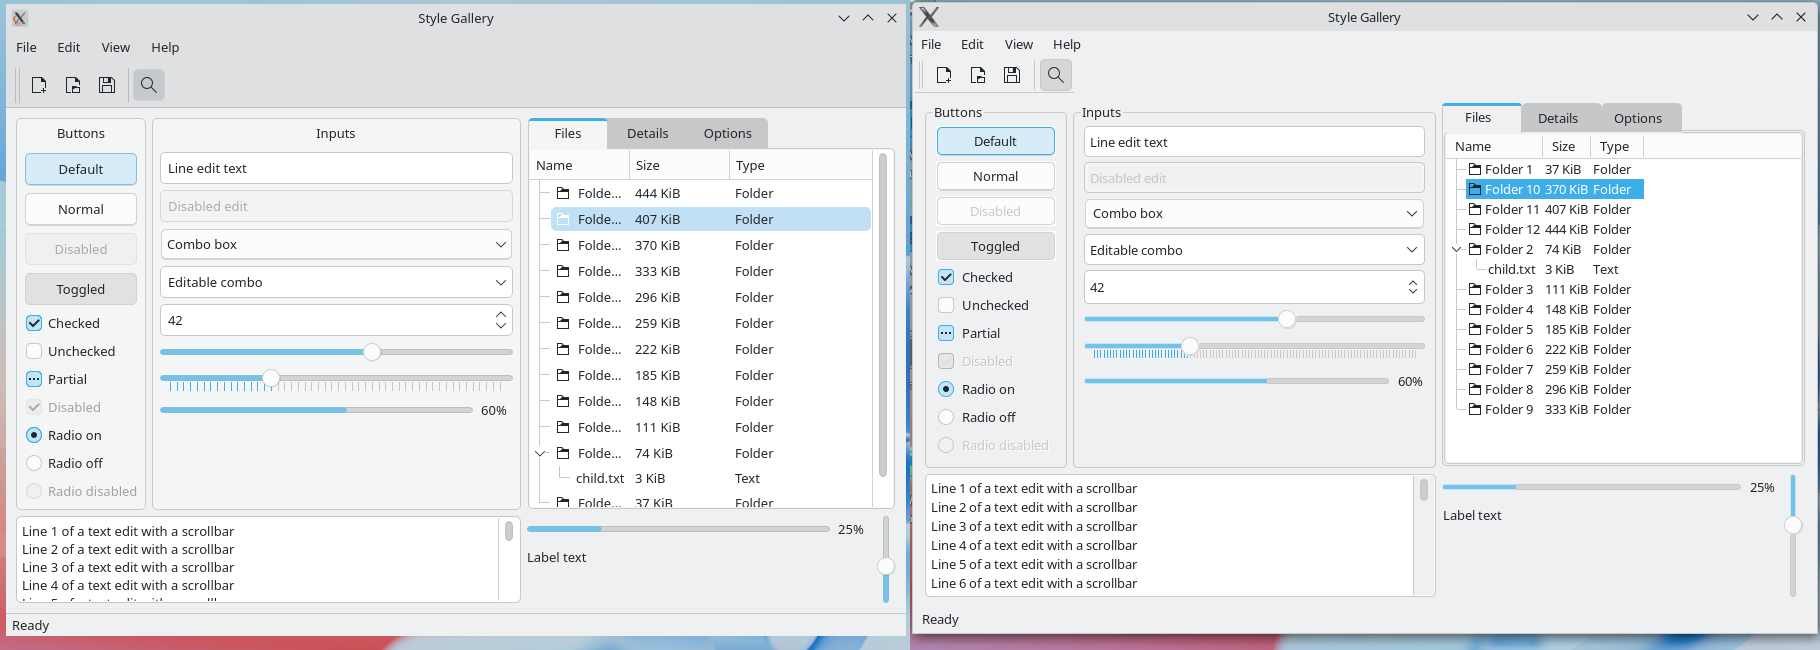
Task: Open the Editable combo dropdown arrow in left window
Action: 501,283
